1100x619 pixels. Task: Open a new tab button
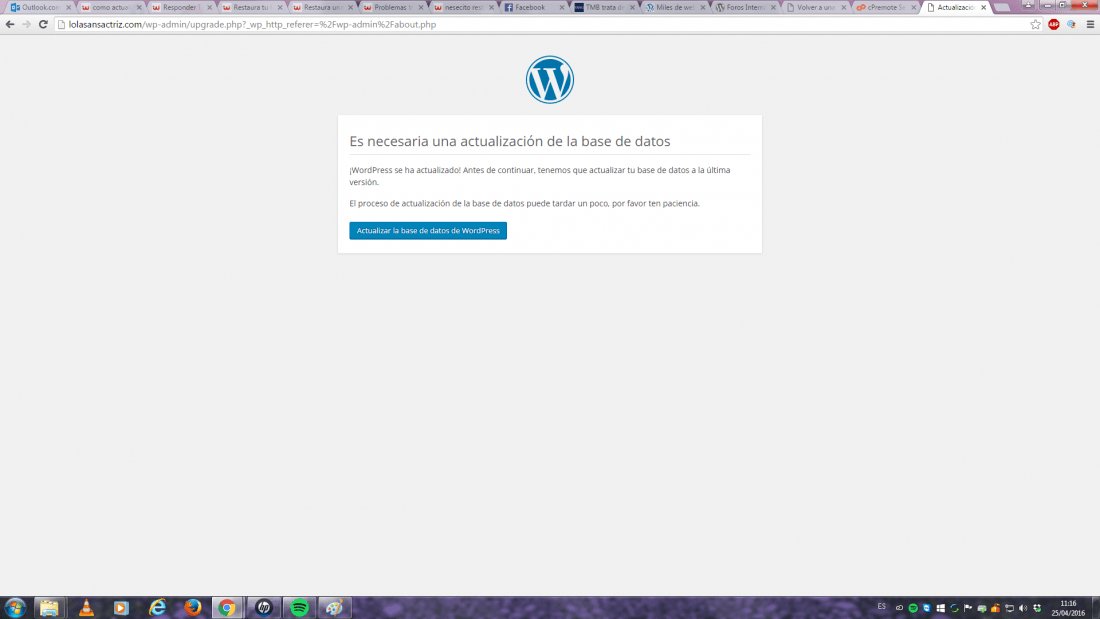1002,7
